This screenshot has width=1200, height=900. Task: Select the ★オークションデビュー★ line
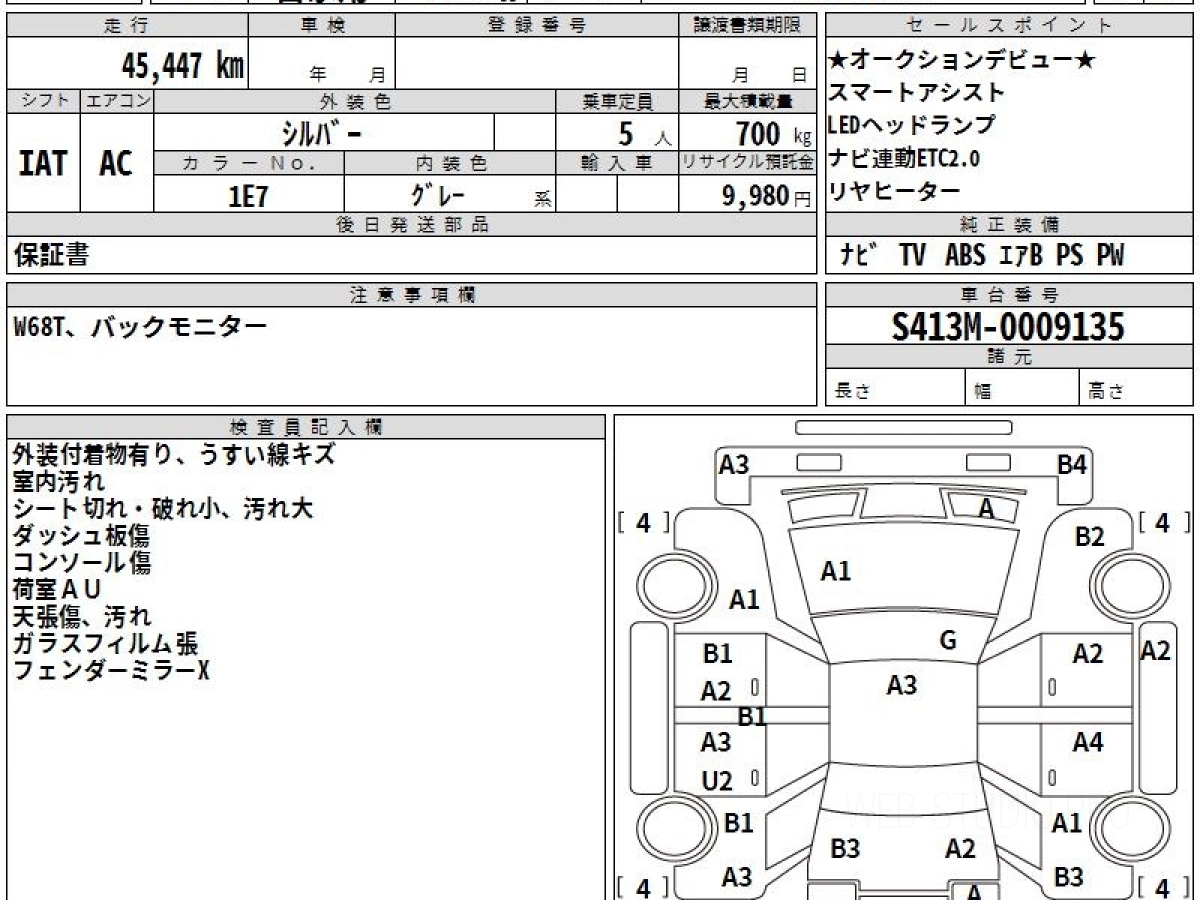962,60
